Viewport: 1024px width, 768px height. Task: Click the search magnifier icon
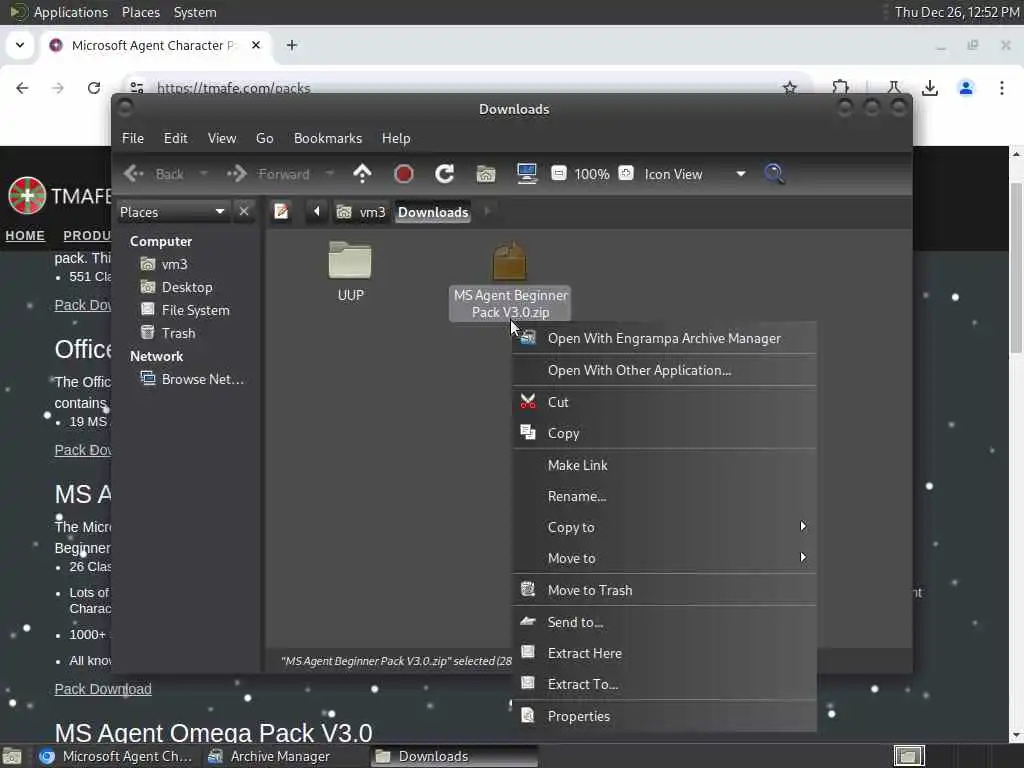[775, 174]
